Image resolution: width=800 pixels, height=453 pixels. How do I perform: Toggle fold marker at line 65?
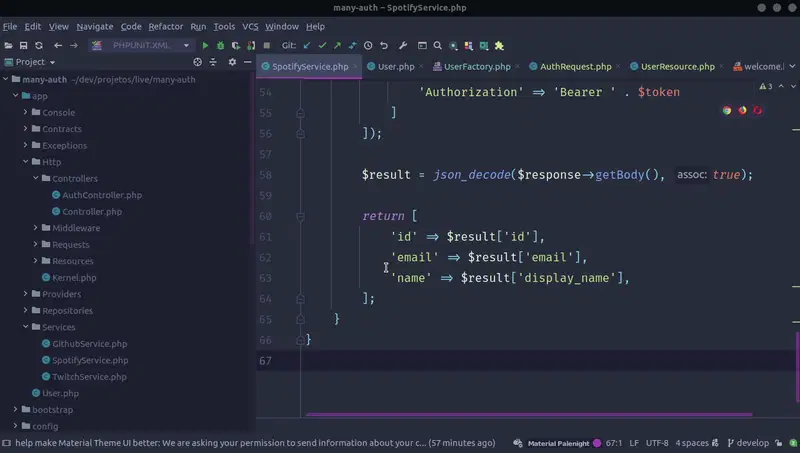pos(300,319)
